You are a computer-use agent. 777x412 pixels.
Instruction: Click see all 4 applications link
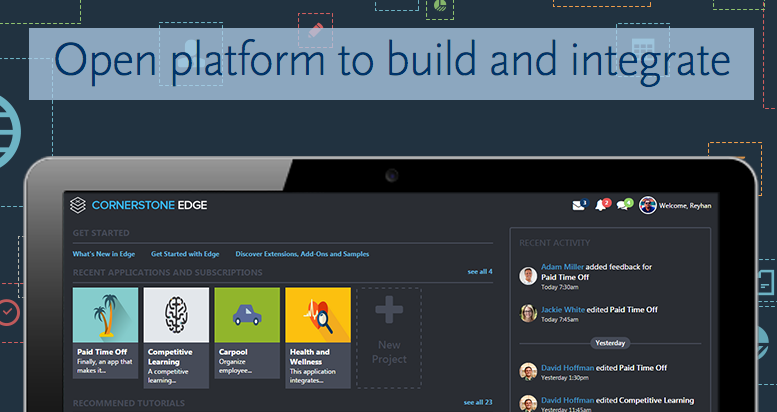click(480, 272)
